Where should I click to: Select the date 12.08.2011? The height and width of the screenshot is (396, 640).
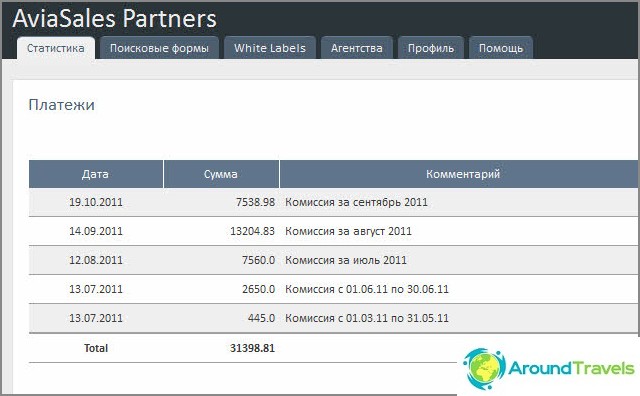click(x=96, y=260)
